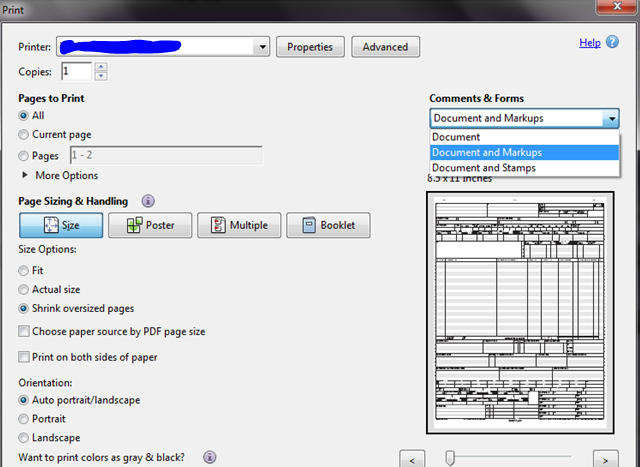640x467 pixels.
Task: Go to next preview page arrow
Action: click(x=601, y=458)
